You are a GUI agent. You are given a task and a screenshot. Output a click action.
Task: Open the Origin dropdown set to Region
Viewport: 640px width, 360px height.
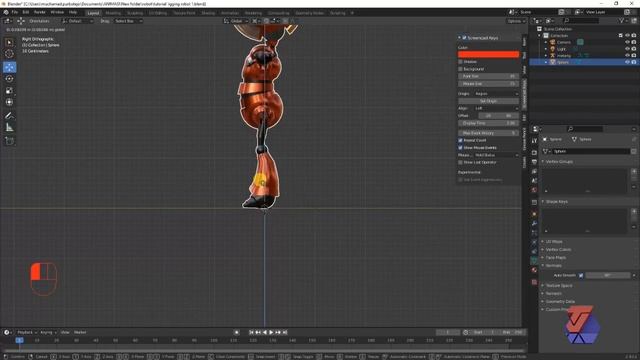click(x=496, y=93)
